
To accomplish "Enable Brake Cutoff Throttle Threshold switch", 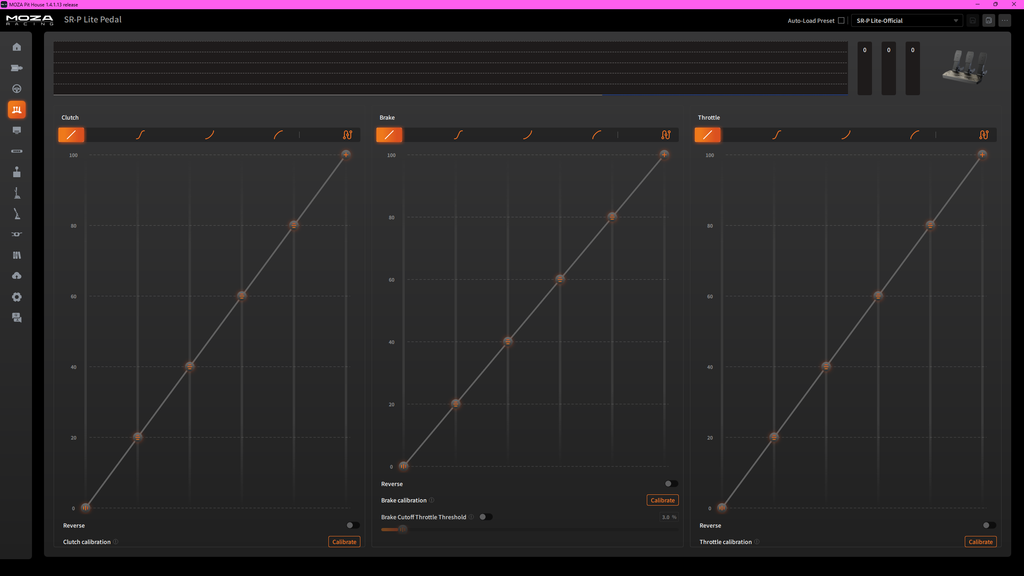I will (x=485, y=517).
